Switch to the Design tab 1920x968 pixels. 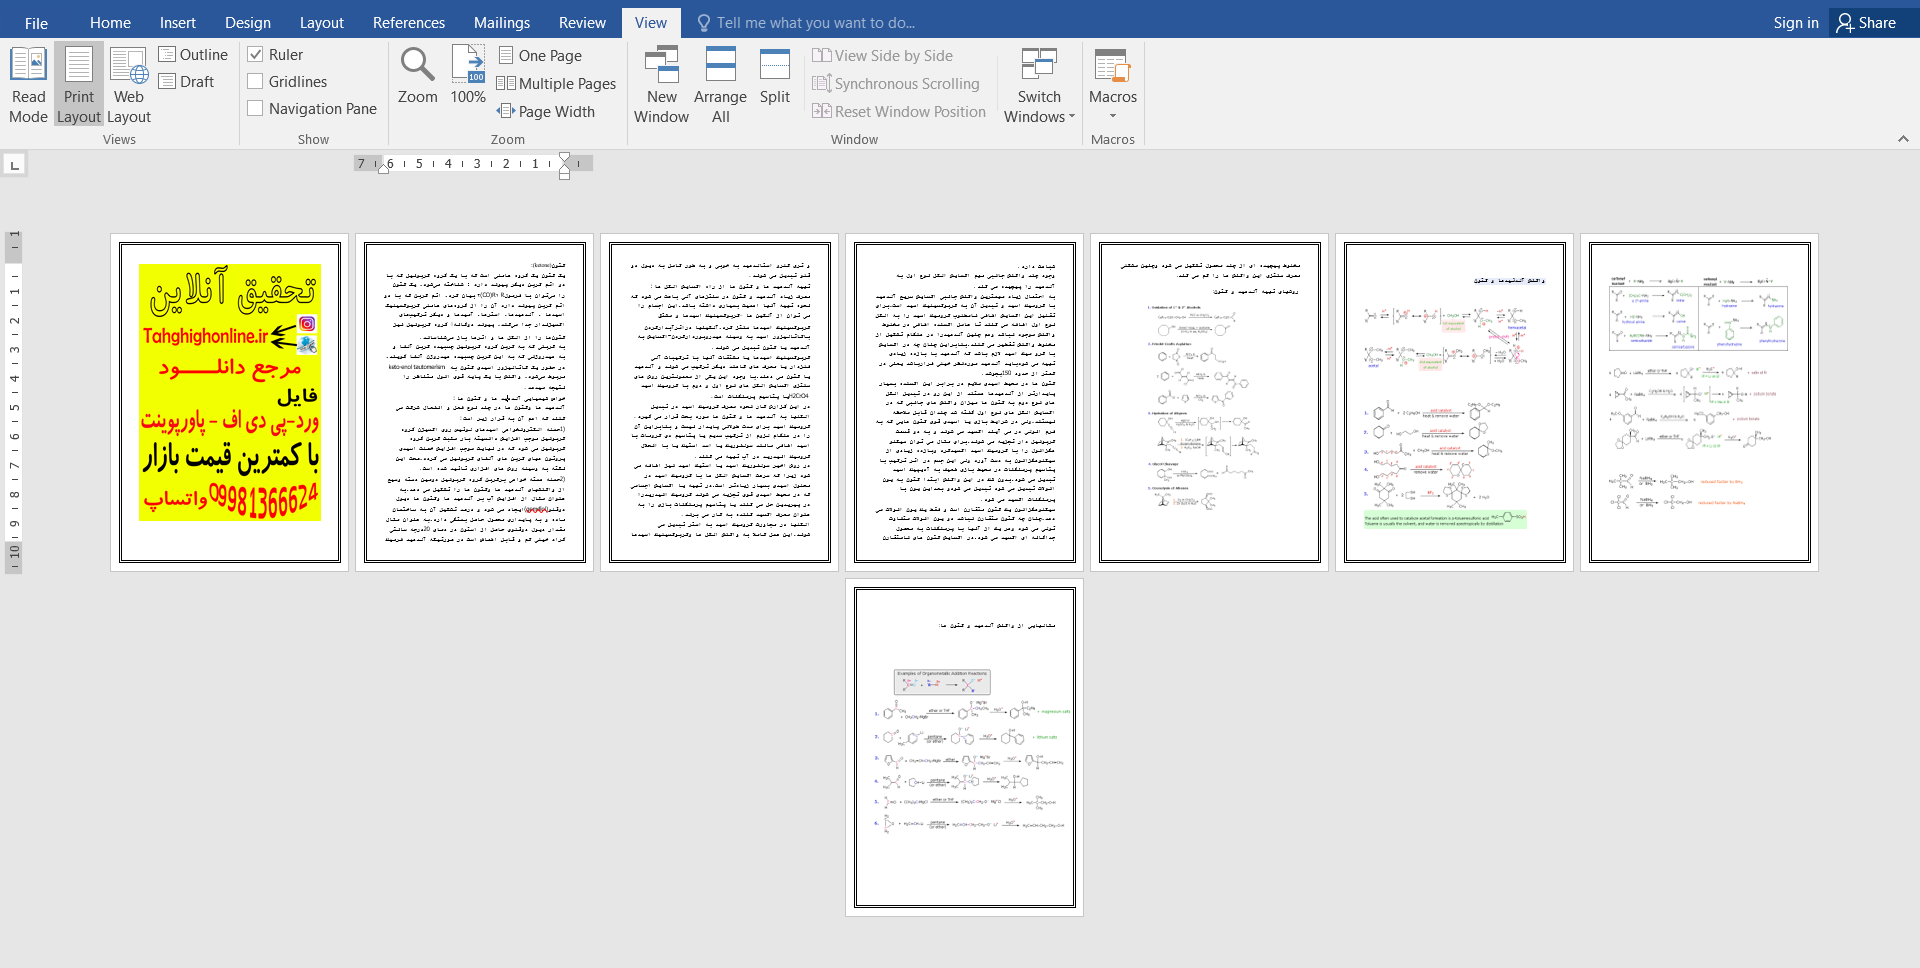coord(248,23)
